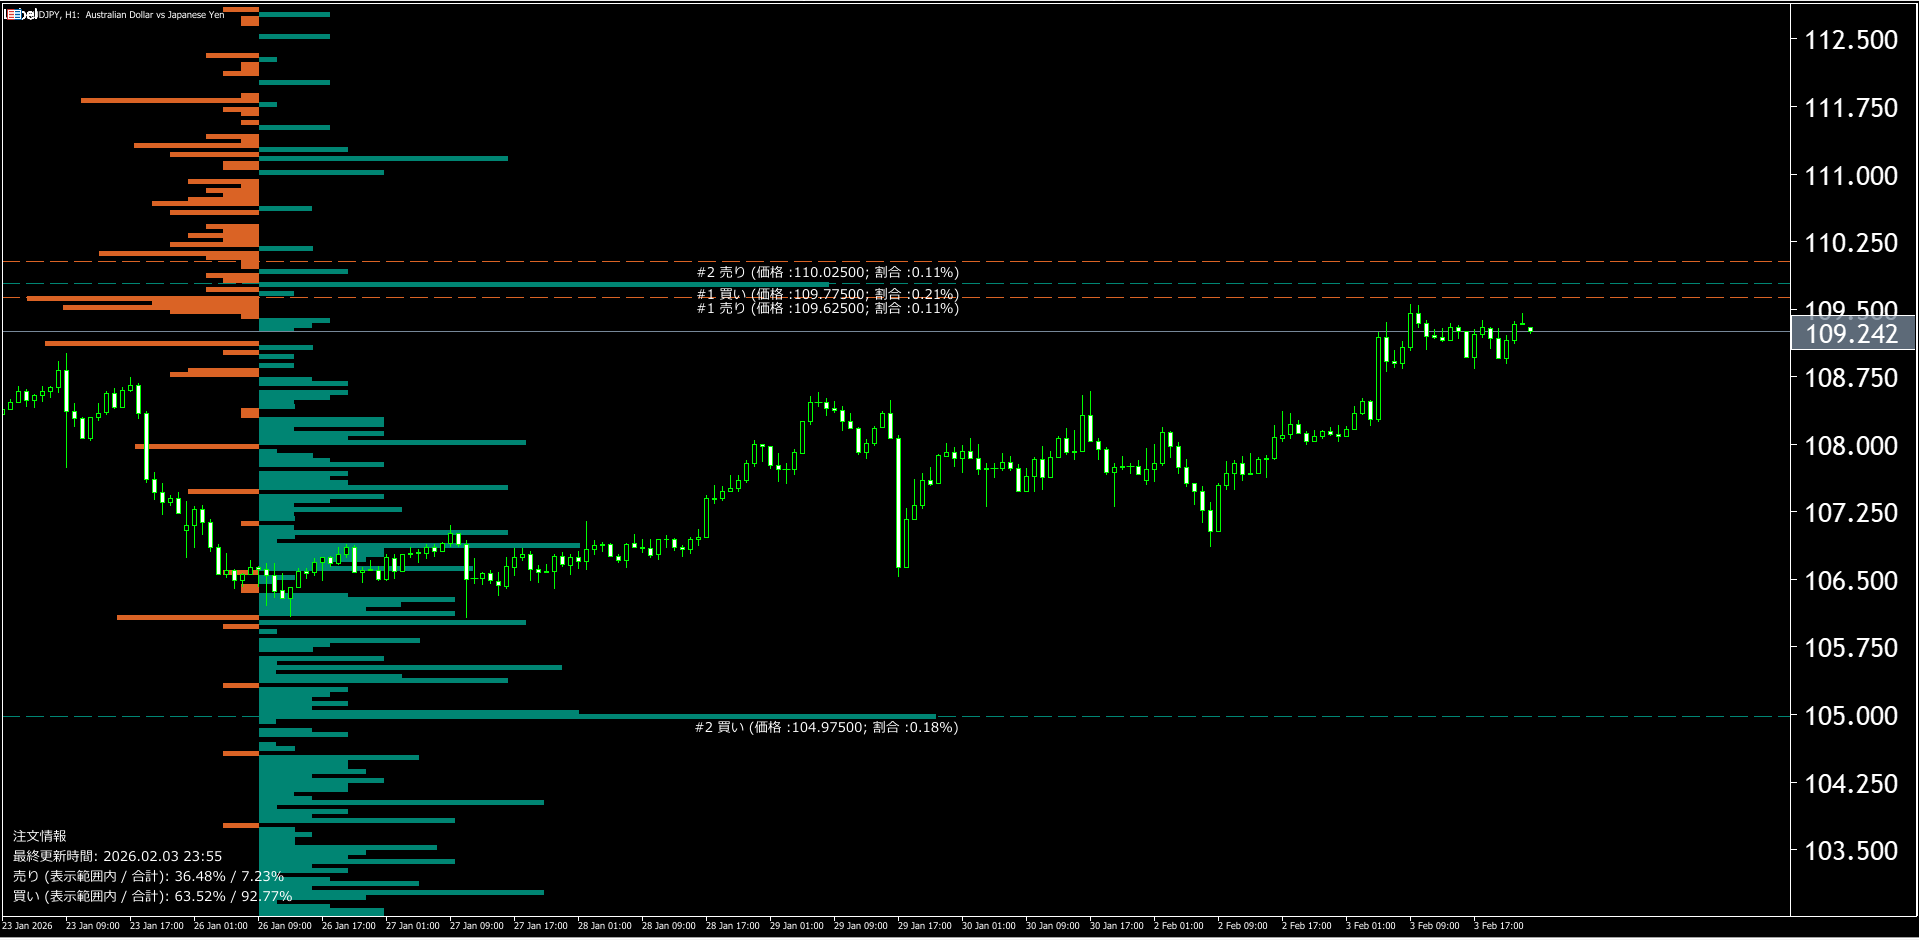
Task: Click the '27 Jan 17:00' time axis label
Action: [x=541, y=926]
